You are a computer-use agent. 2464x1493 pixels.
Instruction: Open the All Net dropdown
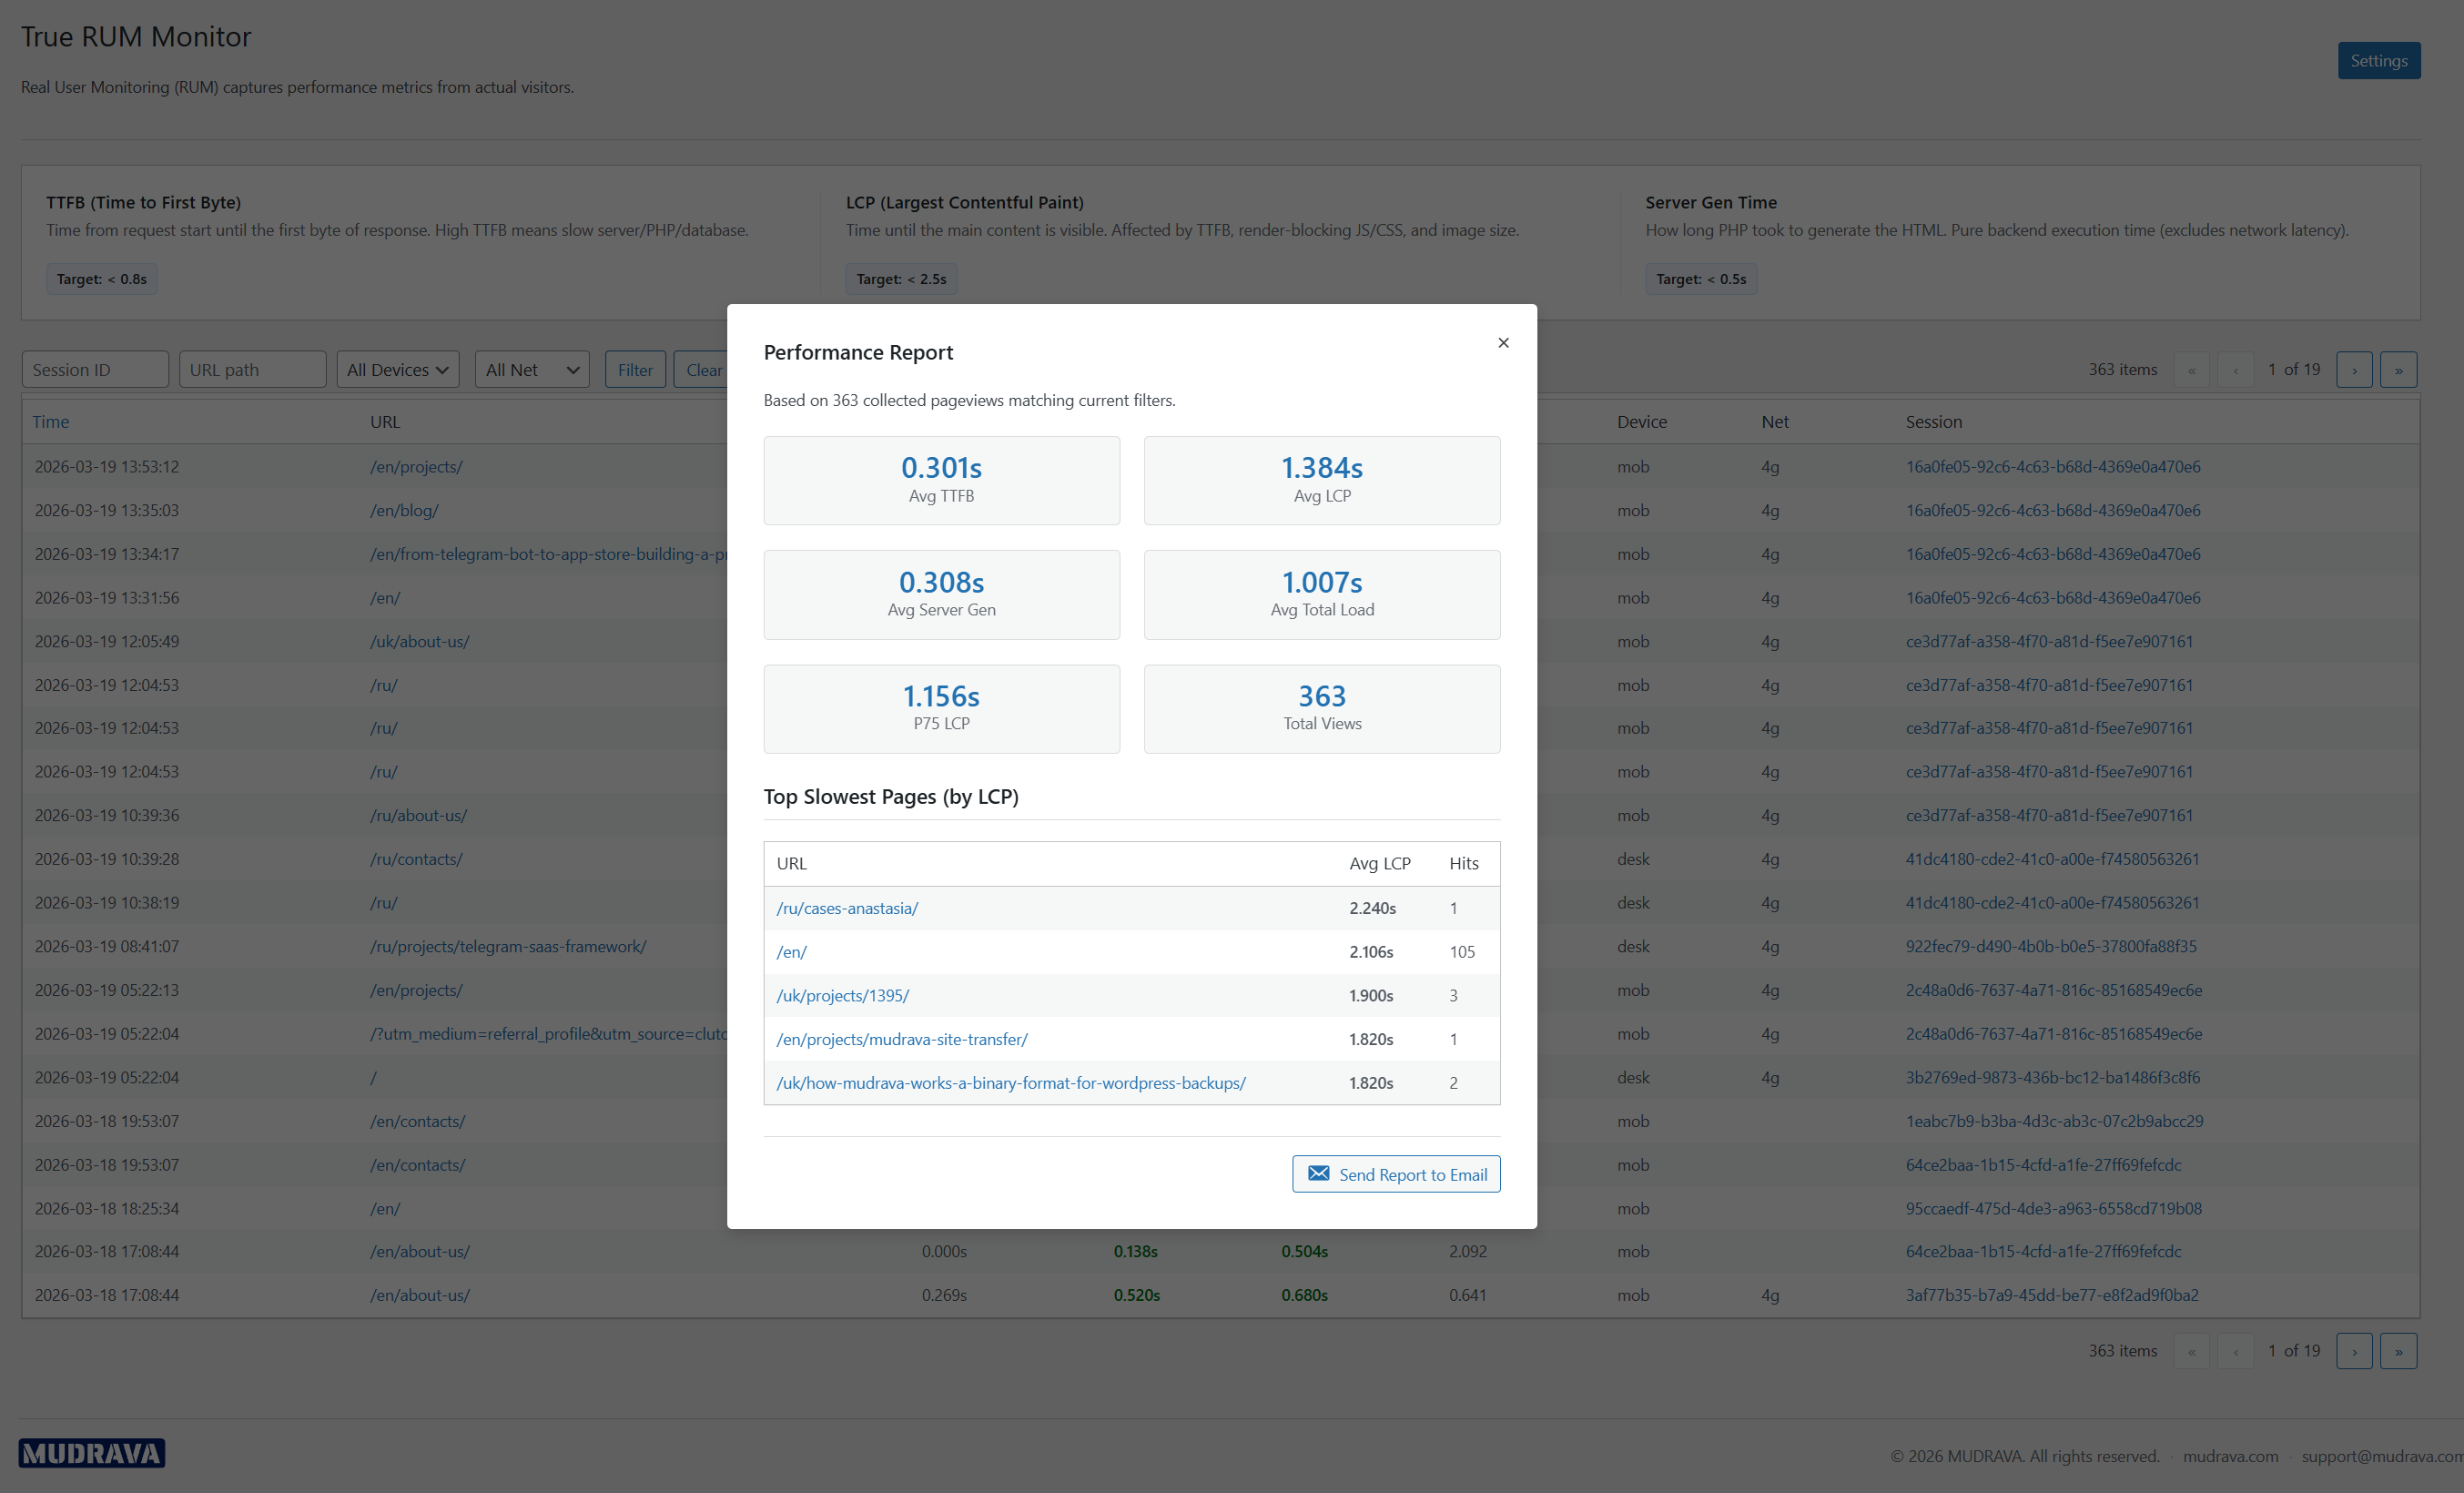(x=531, y=369)
